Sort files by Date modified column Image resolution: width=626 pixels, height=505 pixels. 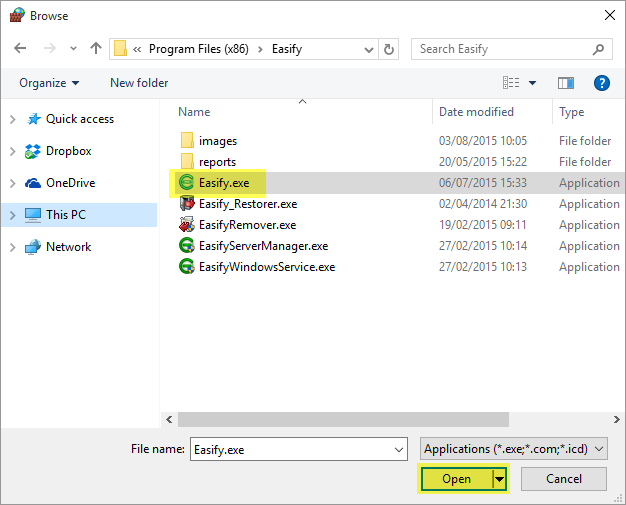click(476, 112)
